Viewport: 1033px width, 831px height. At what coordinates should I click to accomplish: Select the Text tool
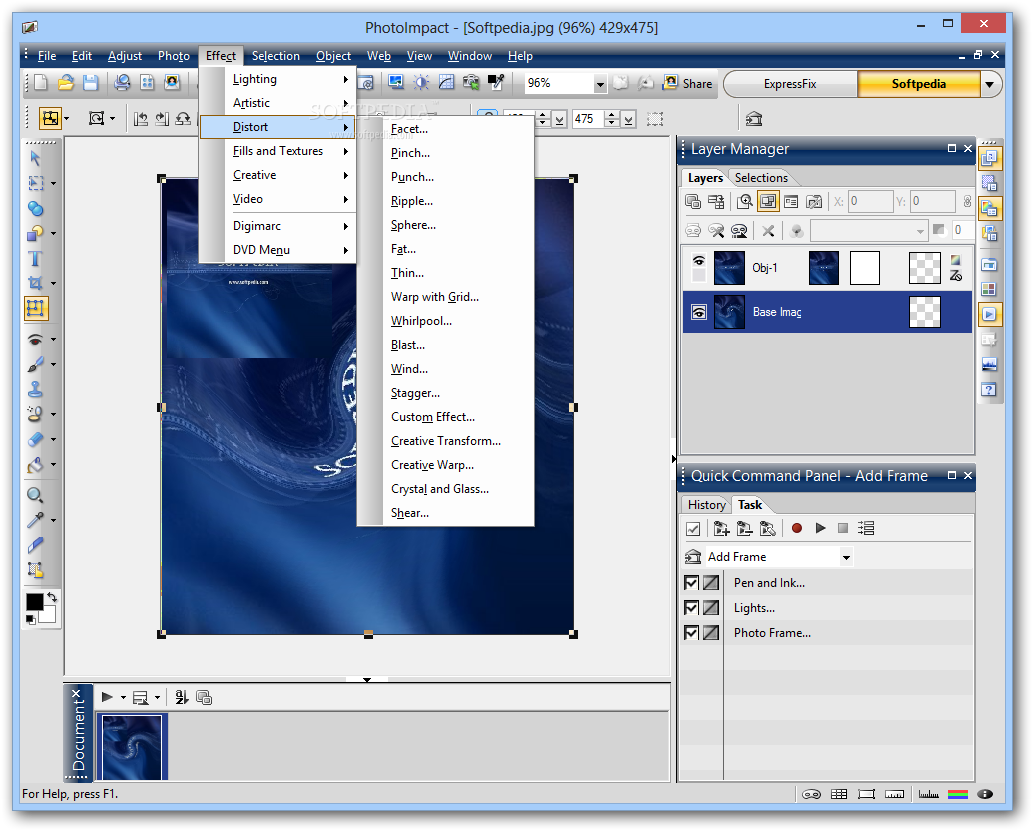36,258
